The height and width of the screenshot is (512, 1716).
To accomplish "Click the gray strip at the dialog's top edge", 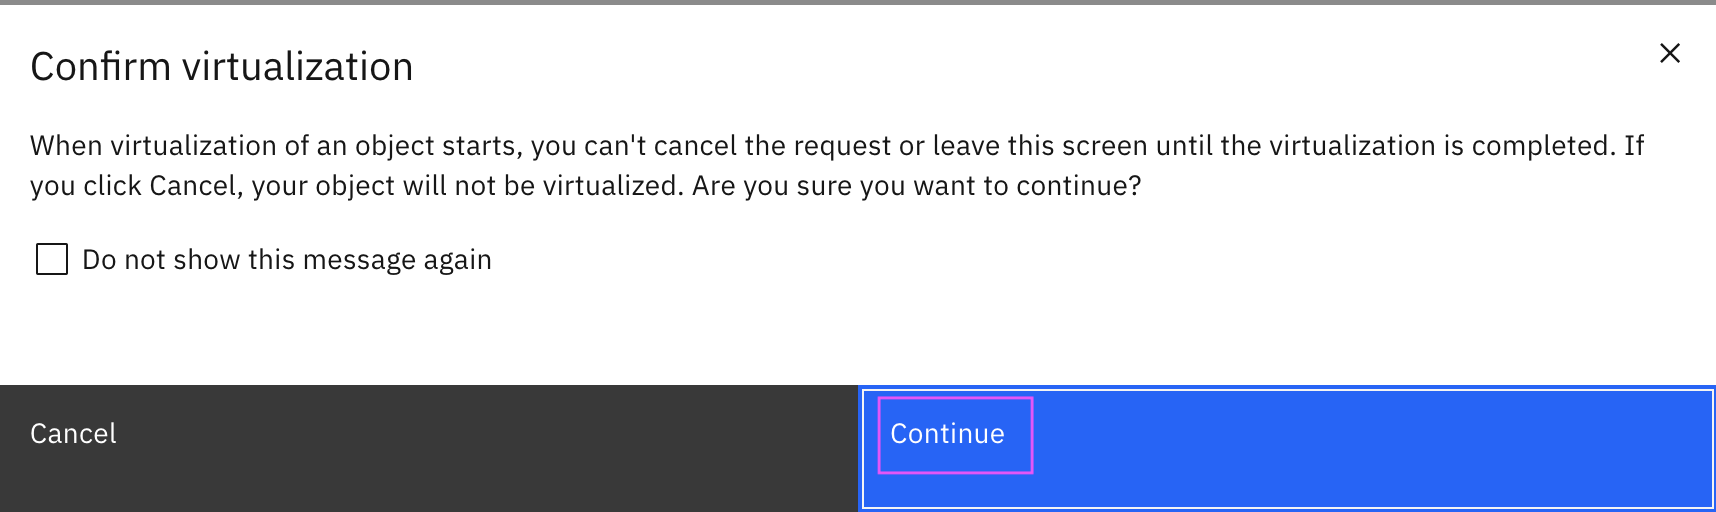I will coord(858,2).
